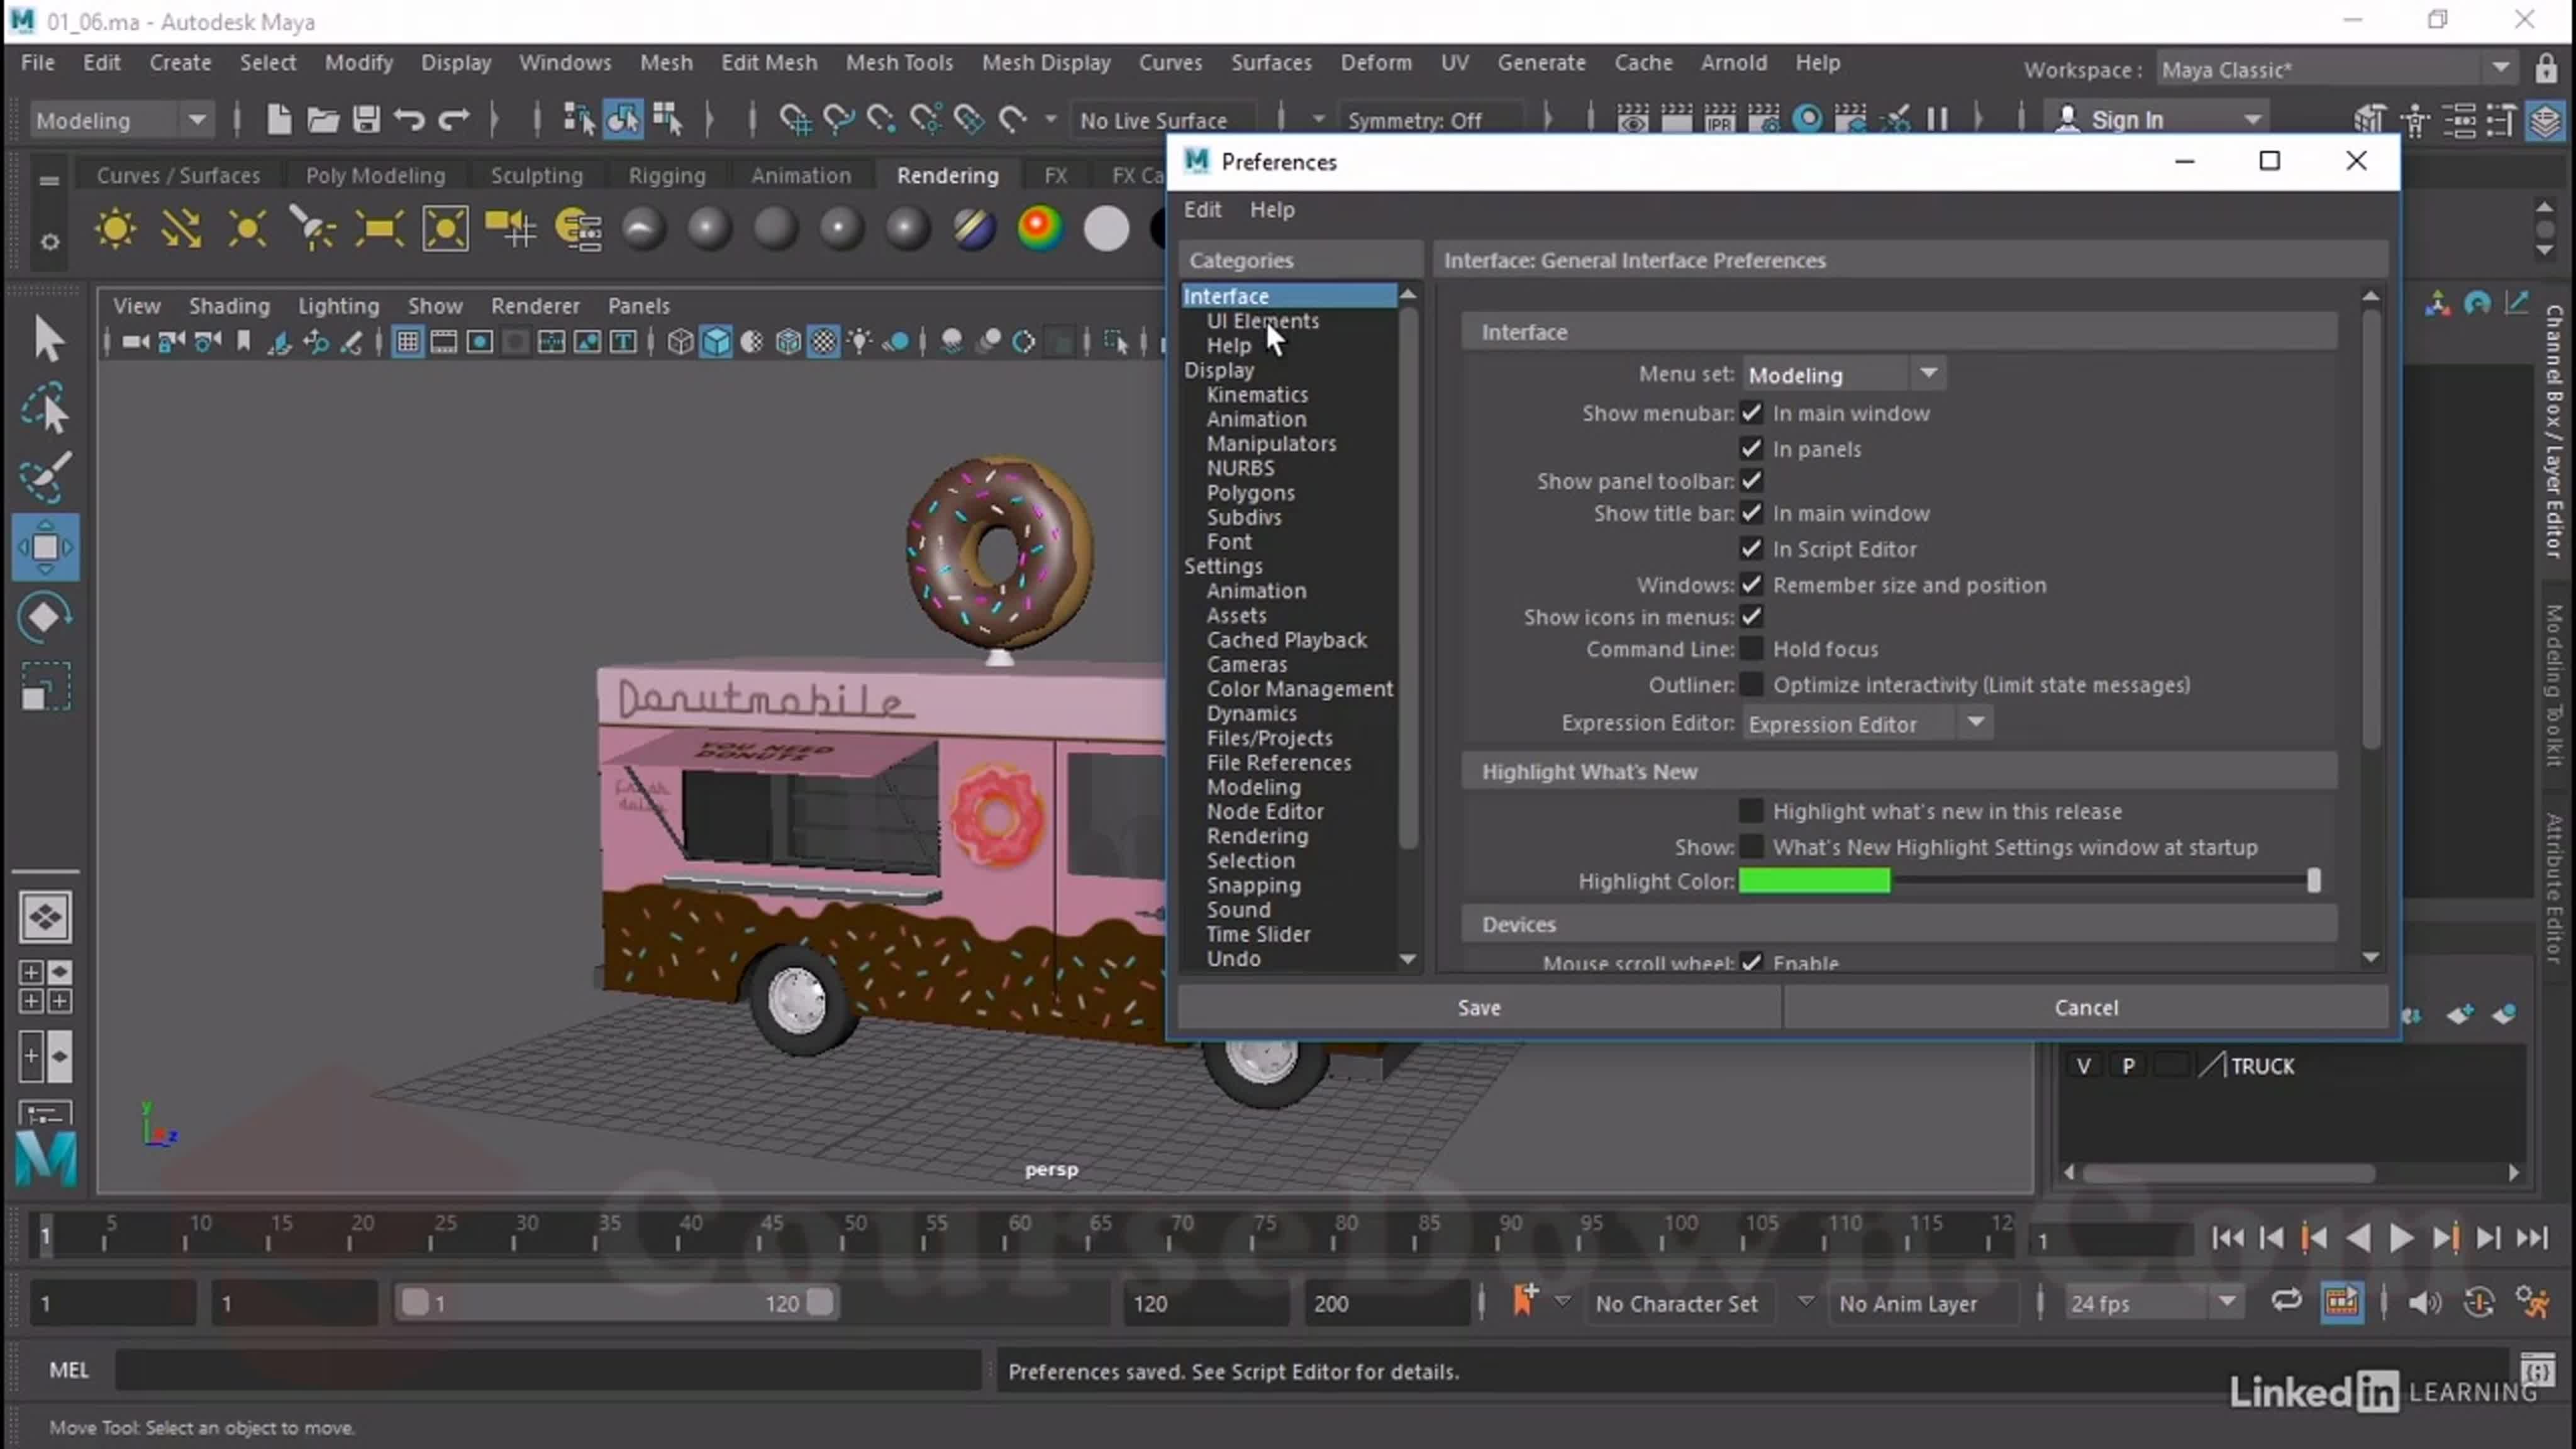Open the 24 fps frame rate dropdown

coord(2153,1303)
